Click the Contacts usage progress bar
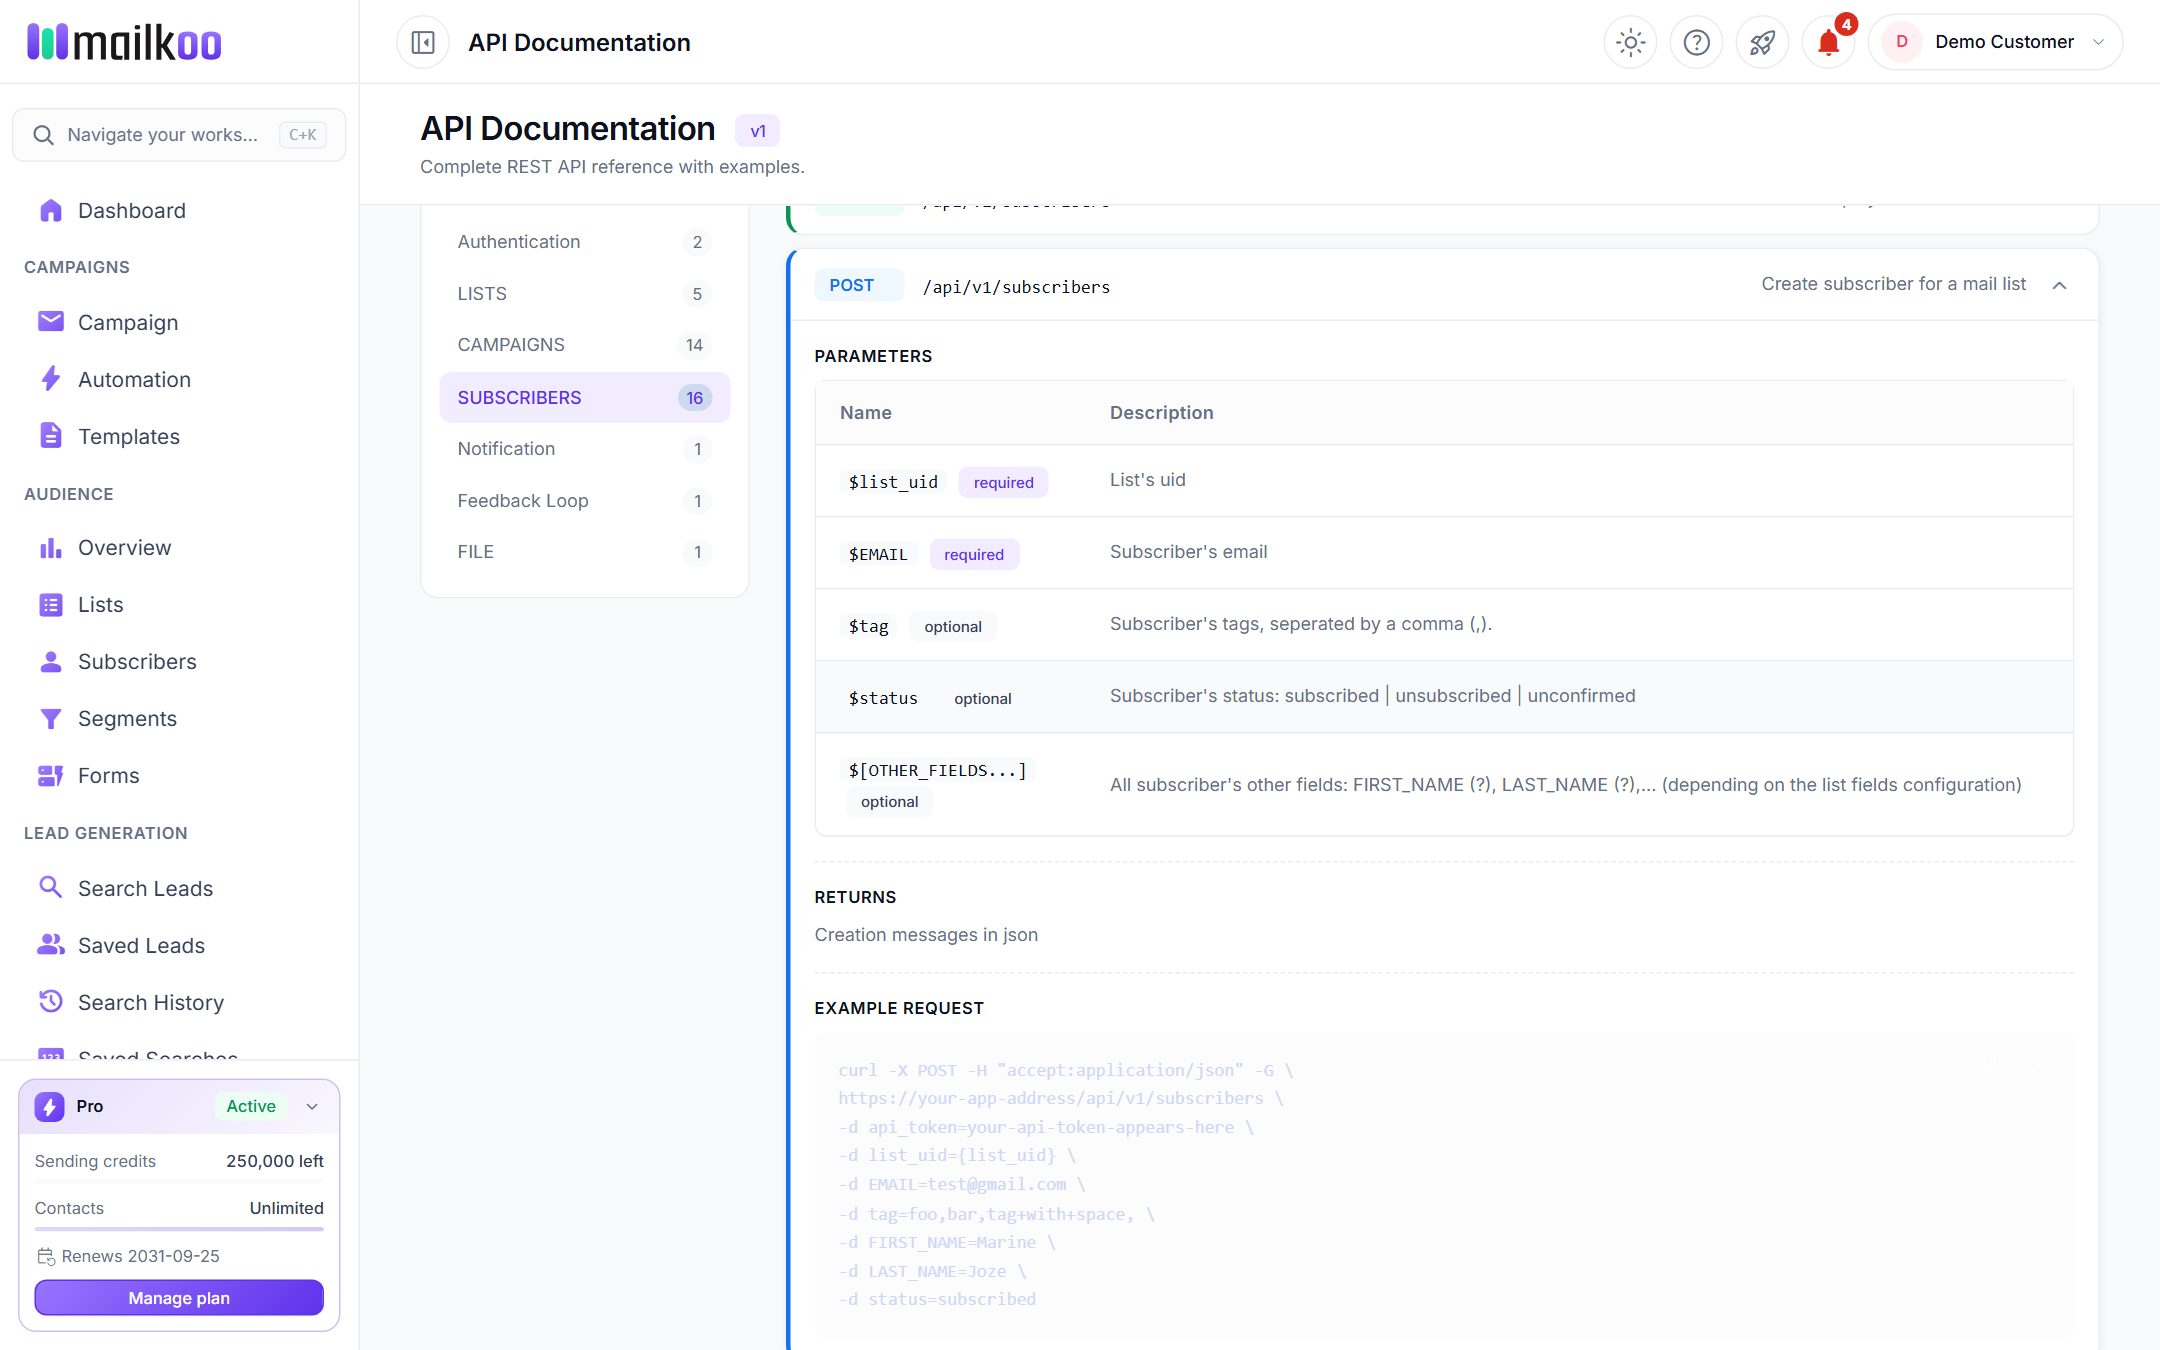This screenshot has width=2160, height=1350. coord(179,1228)
